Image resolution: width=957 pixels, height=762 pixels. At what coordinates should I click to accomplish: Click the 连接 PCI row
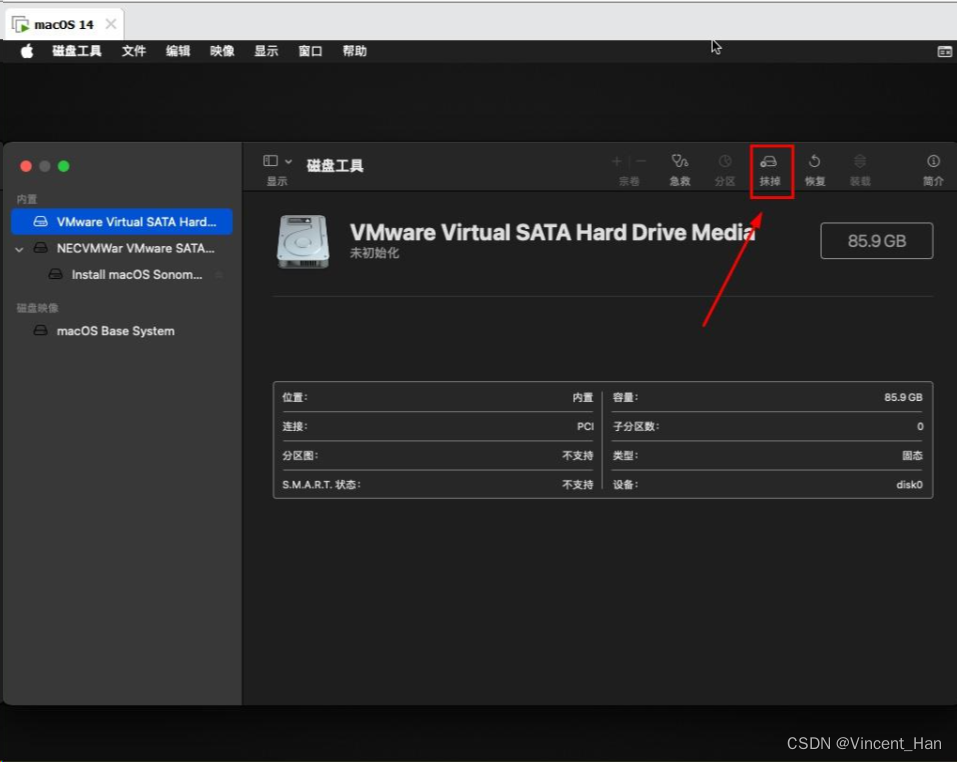[x=438, y=426]
